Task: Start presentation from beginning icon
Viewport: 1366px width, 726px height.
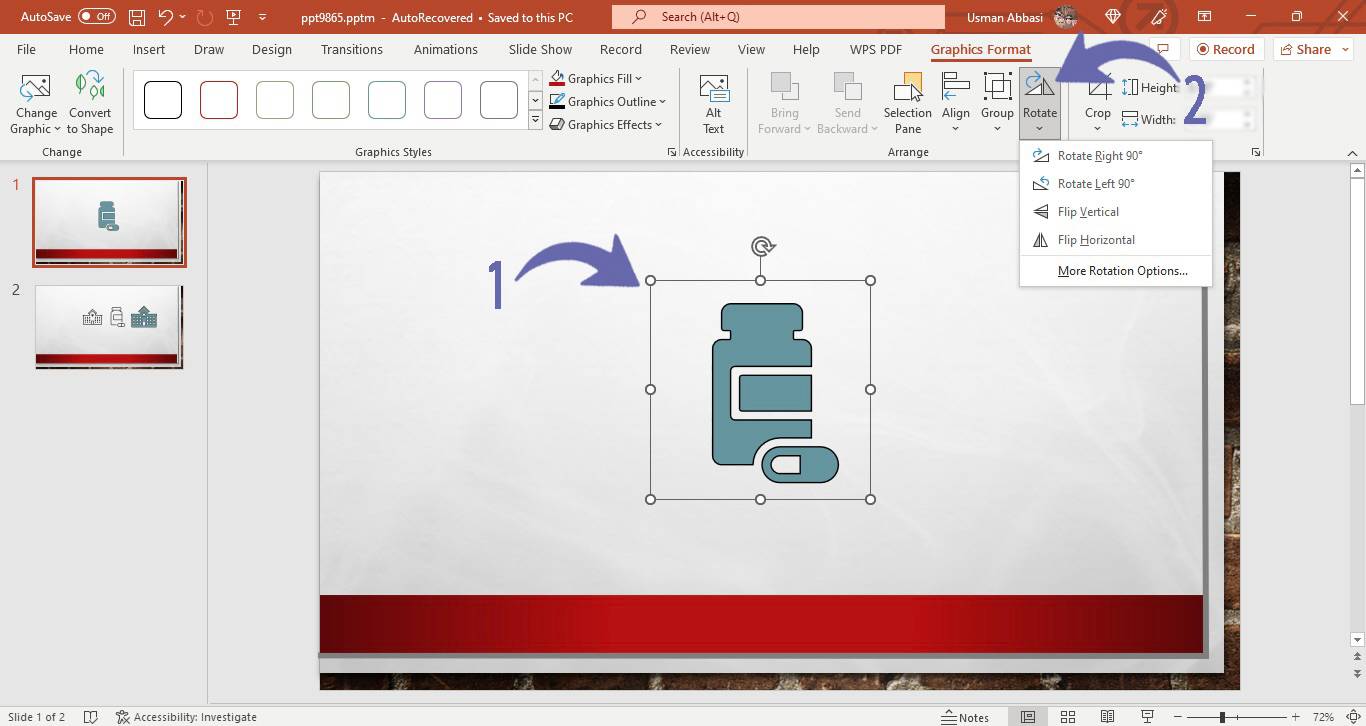Action: tap(233, 17)
